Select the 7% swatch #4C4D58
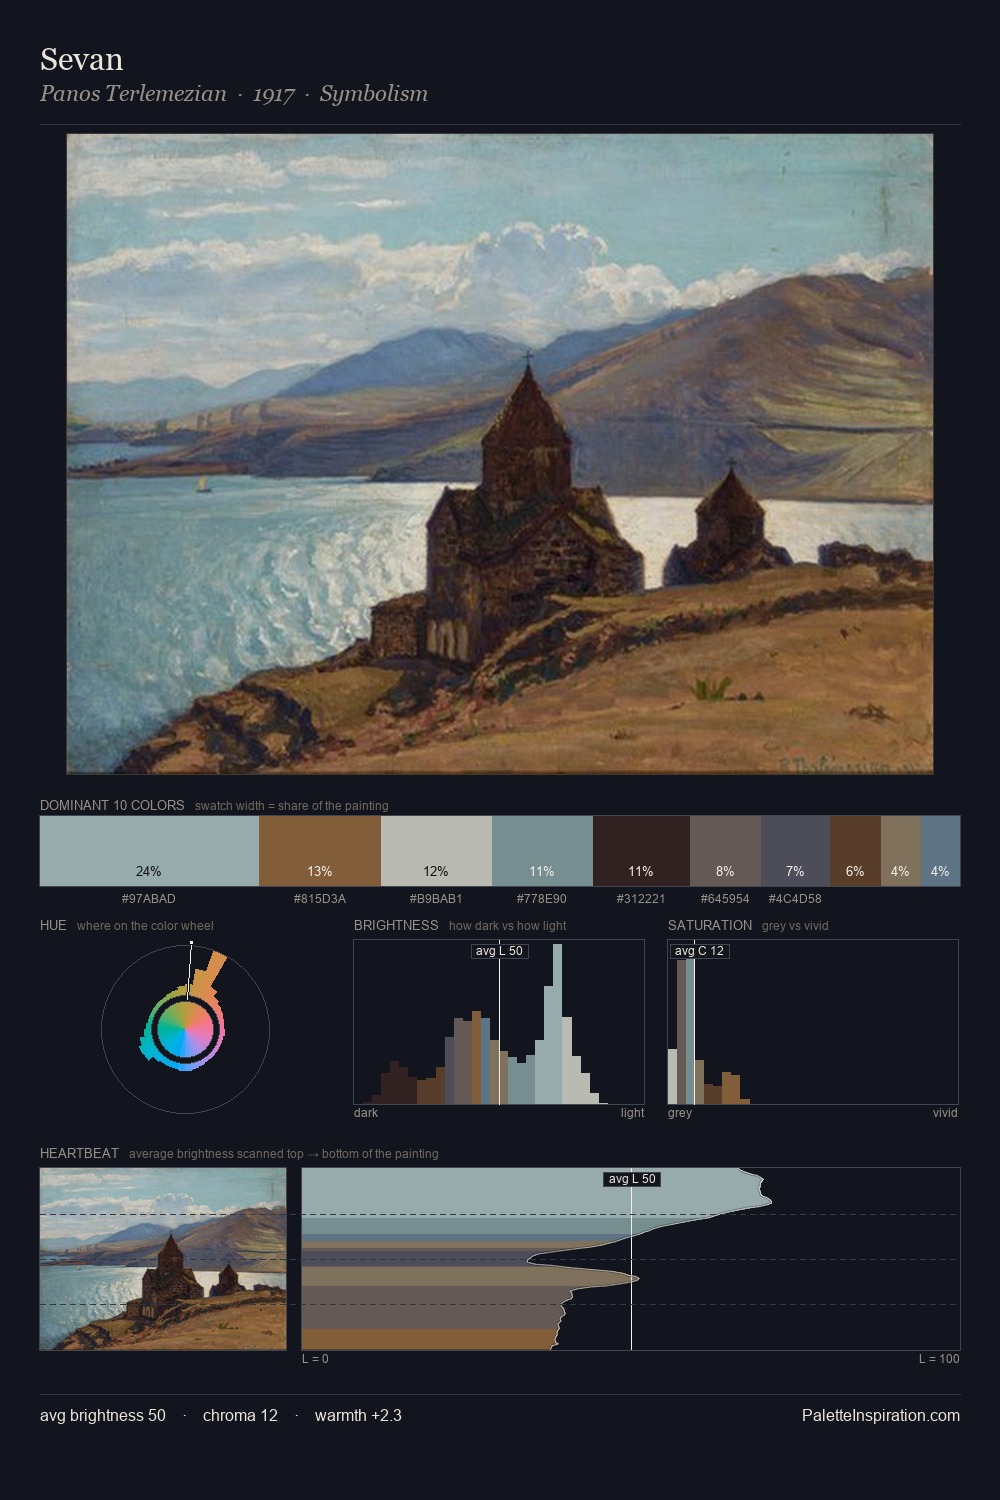This screenshot has height=1500, width=1000. [795, 851]
